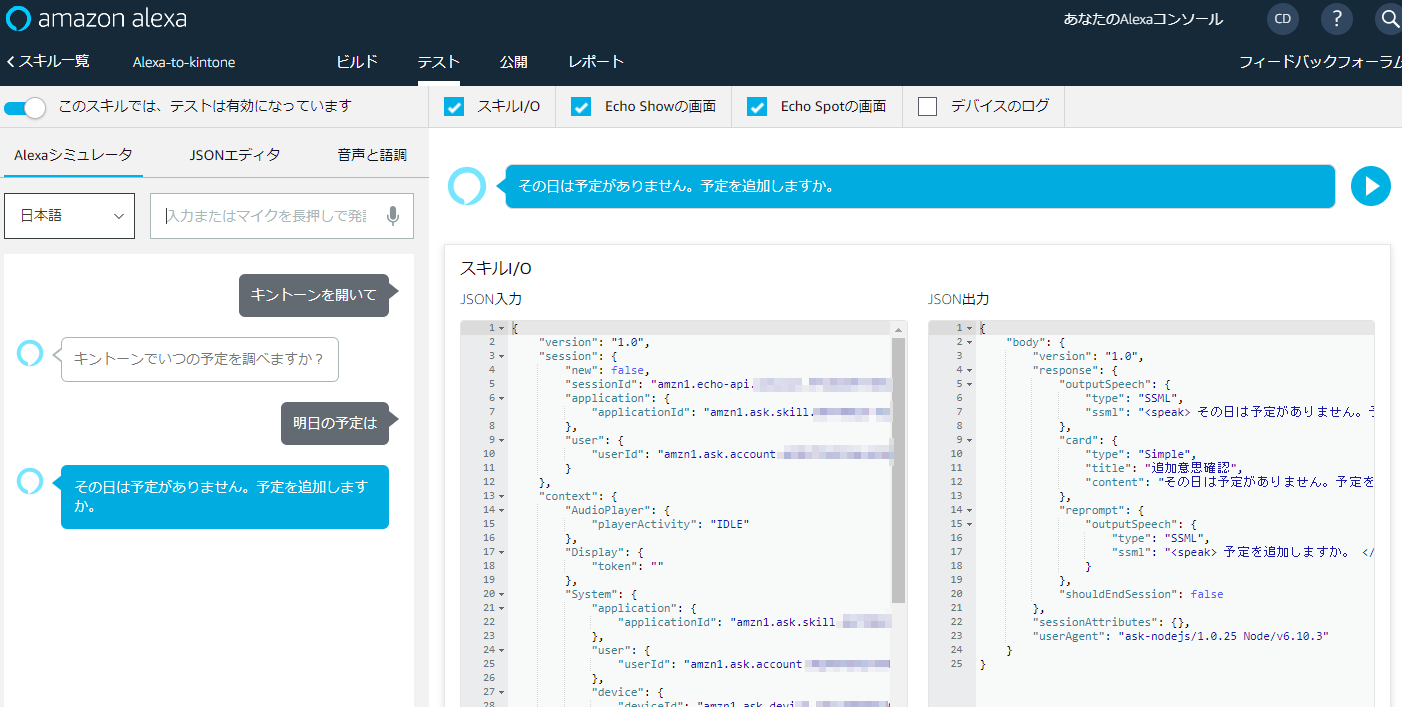Collapse the context block at input line 13
1402x707 pixels.
(x=501, y=496)
